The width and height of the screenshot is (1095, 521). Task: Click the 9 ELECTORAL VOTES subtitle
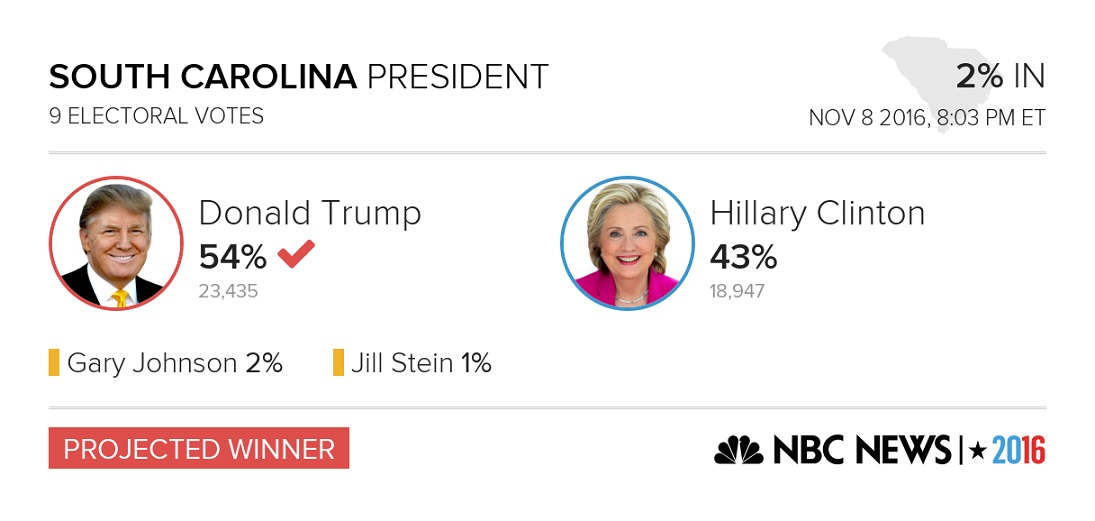156,116
